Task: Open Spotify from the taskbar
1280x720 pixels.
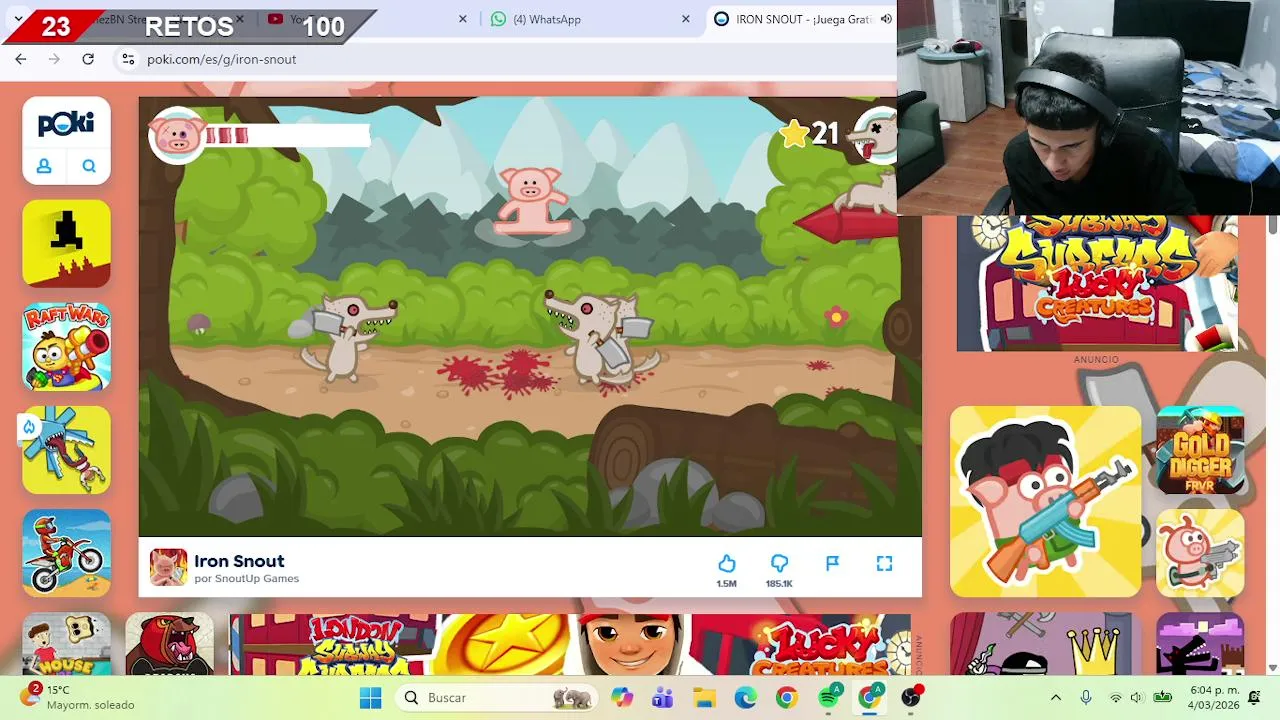Action: (x=829, y=697)
